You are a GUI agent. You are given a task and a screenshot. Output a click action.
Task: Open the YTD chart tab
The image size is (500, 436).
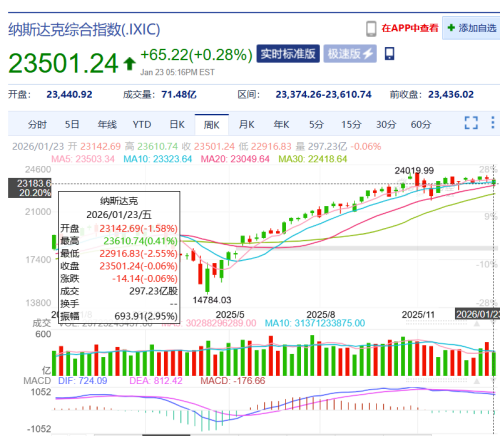142,125
